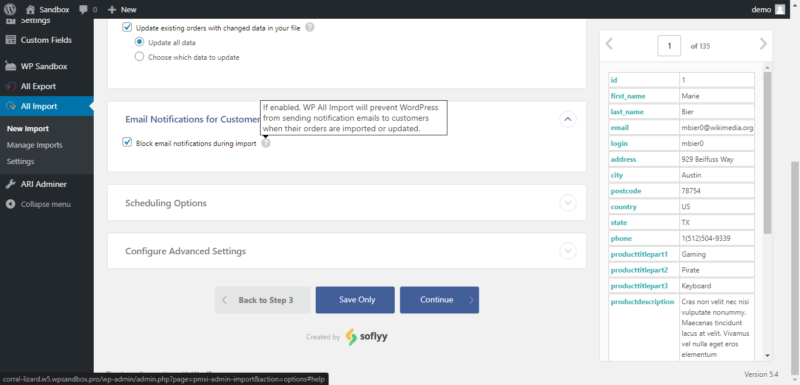
Task: Click Collapse menu link
Action: click(45, 204)
